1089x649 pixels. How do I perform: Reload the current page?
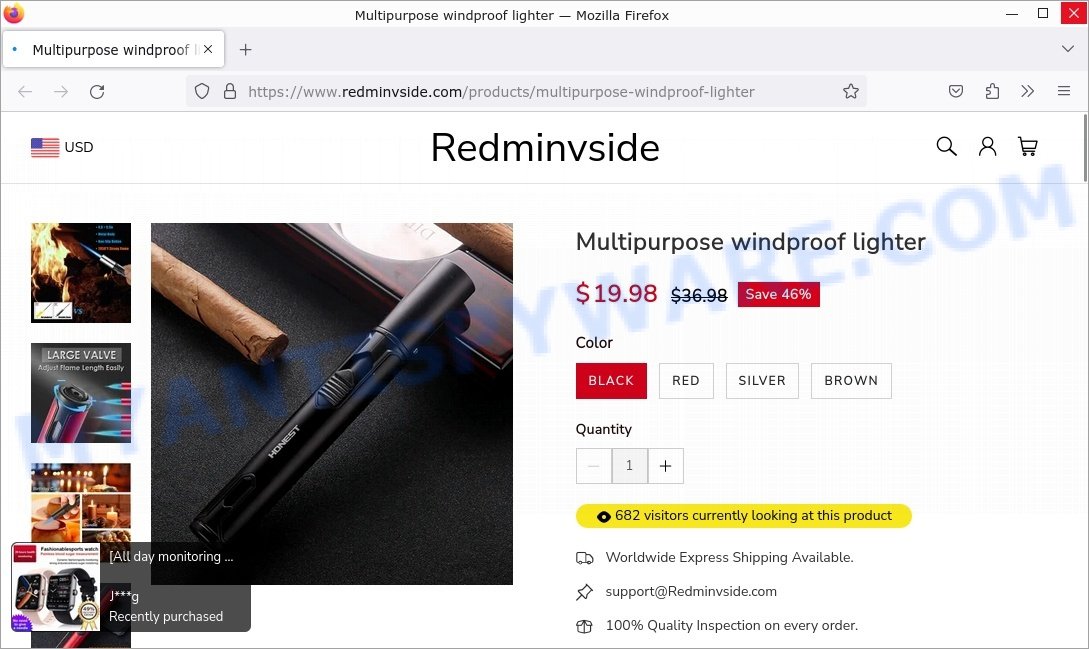[97, 92]
